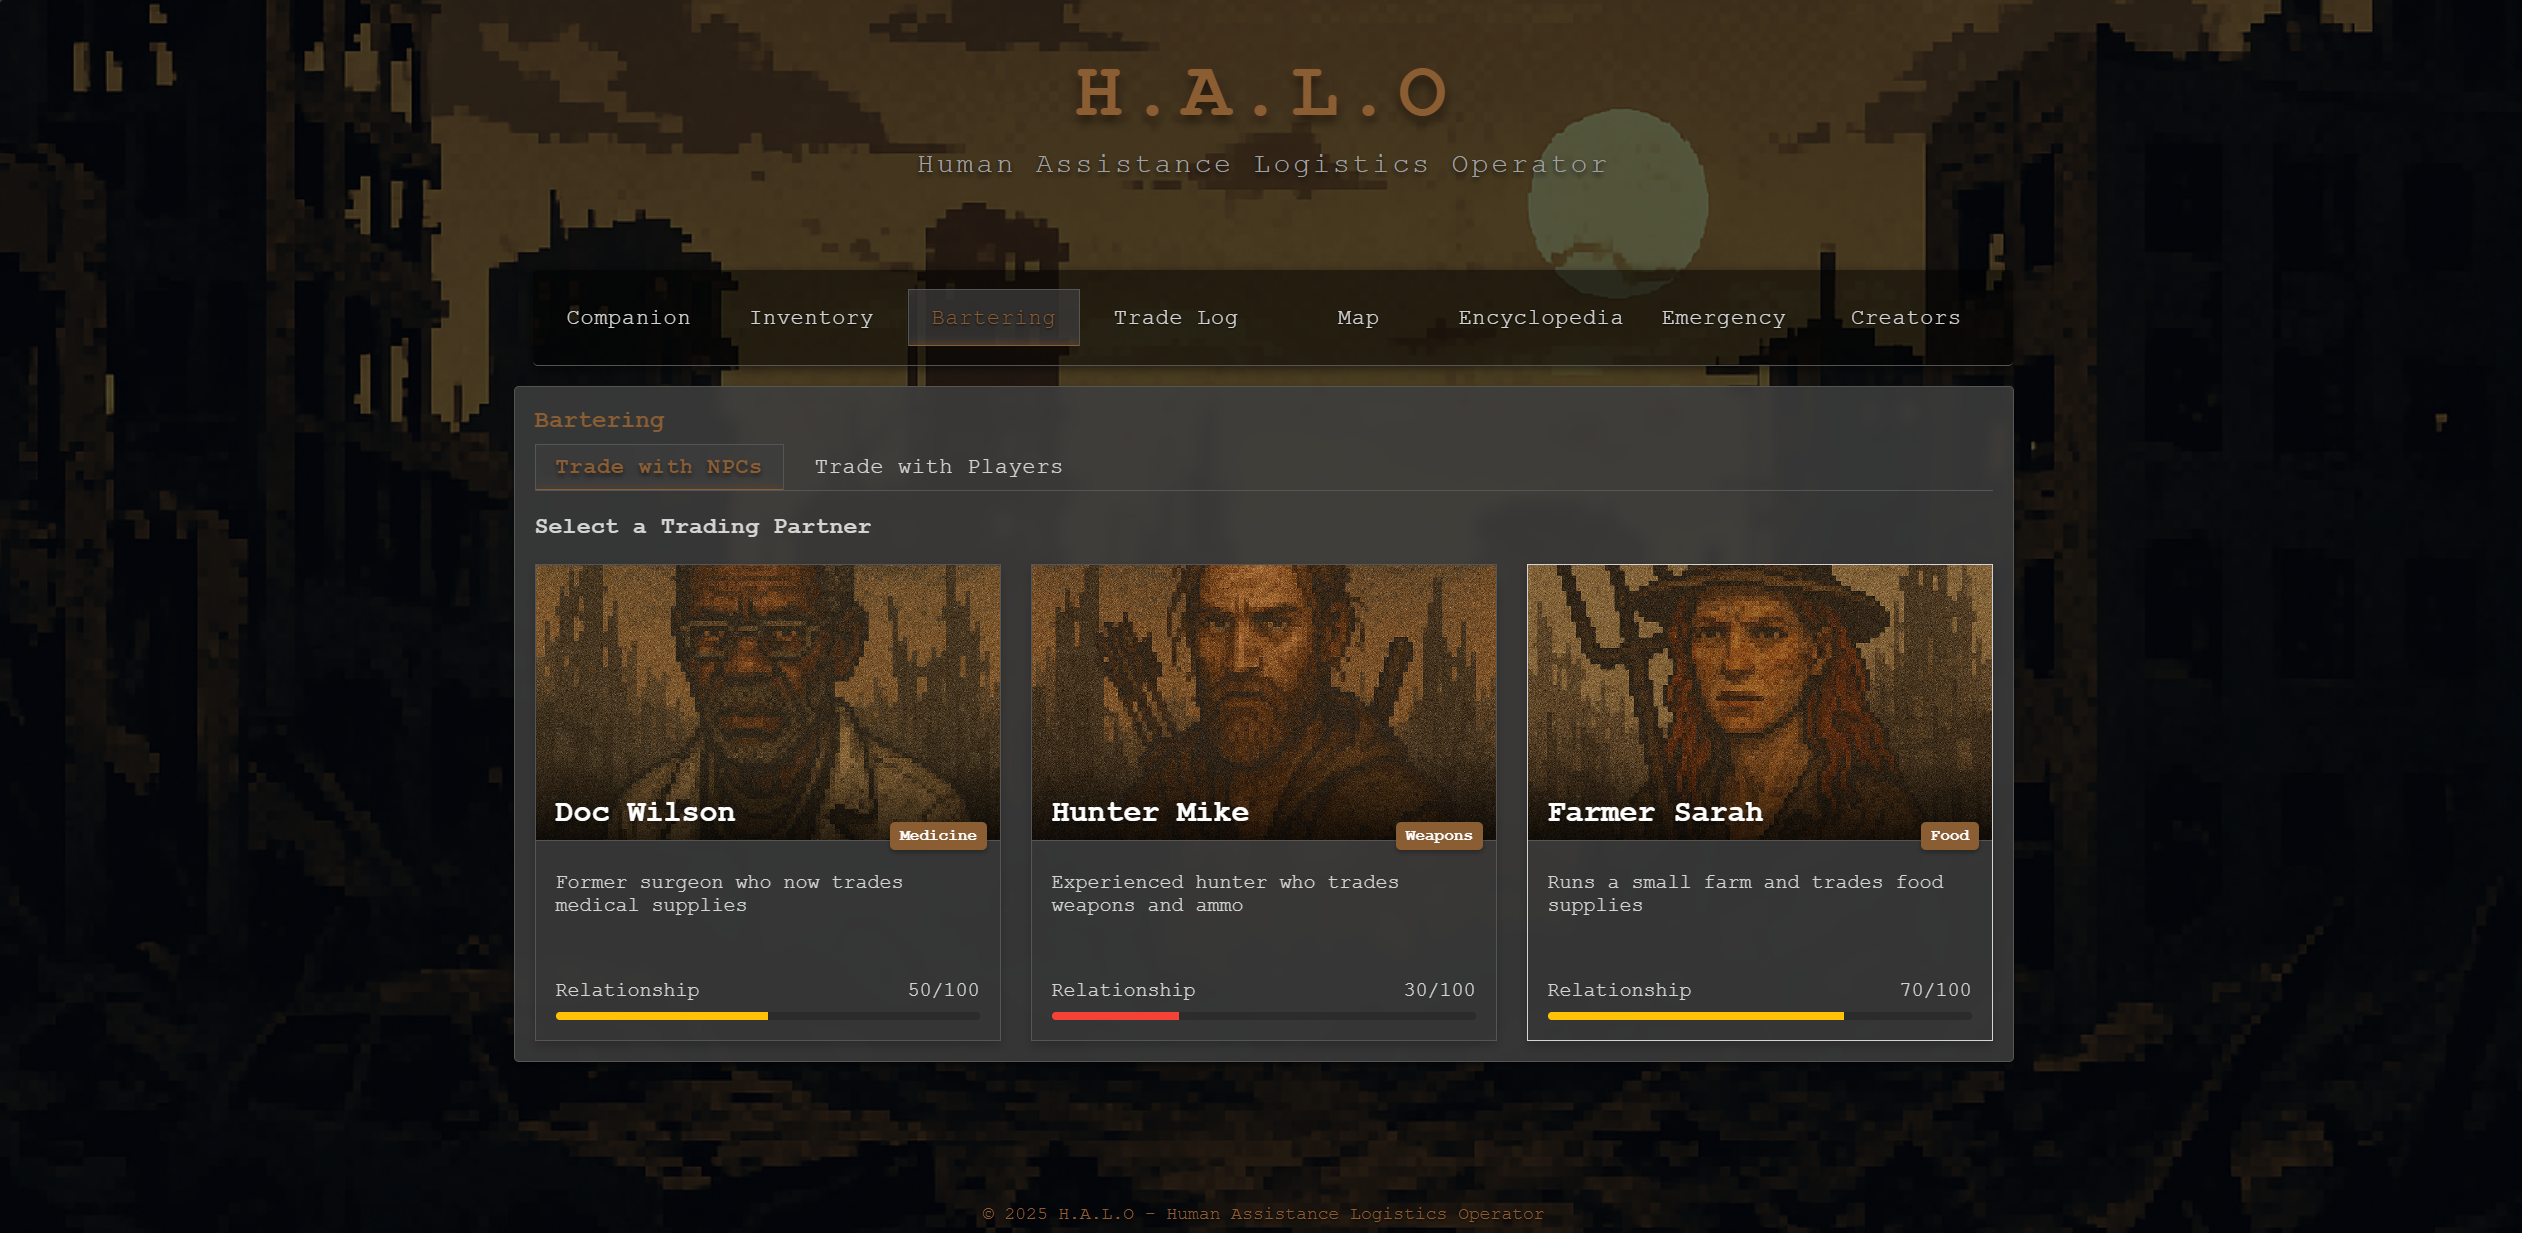The image size is (2522, 1233).
Task: Click the Medicine category badge
Action: pos(937,836)
